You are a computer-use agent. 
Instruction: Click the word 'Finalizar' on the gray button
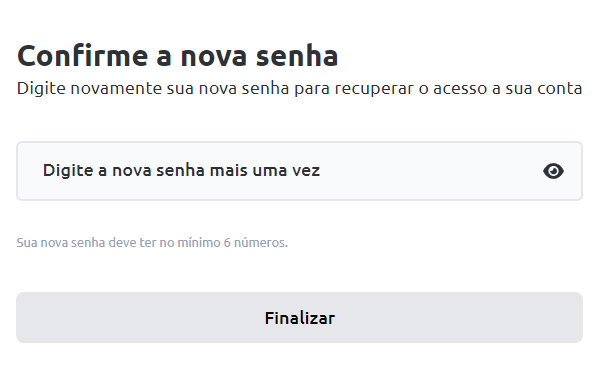pos(300,318)
